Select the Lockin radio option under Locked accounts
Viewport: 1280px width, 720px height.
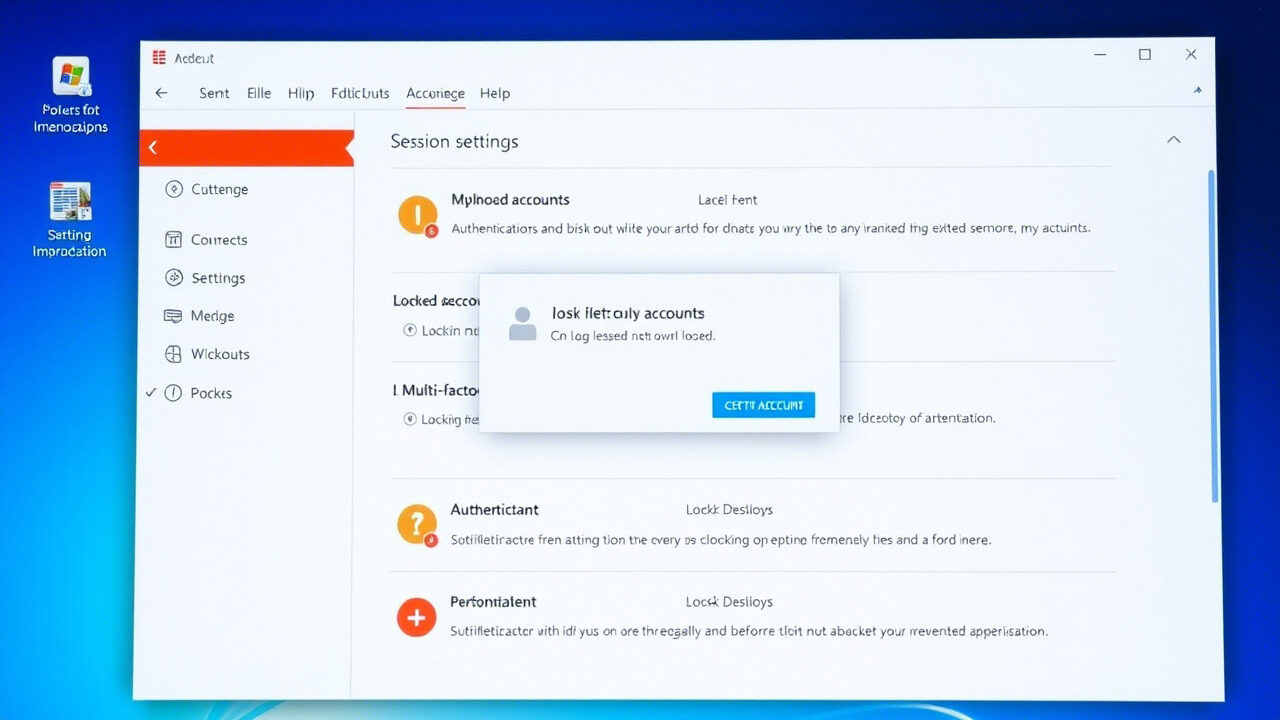[x=410, y=332]
